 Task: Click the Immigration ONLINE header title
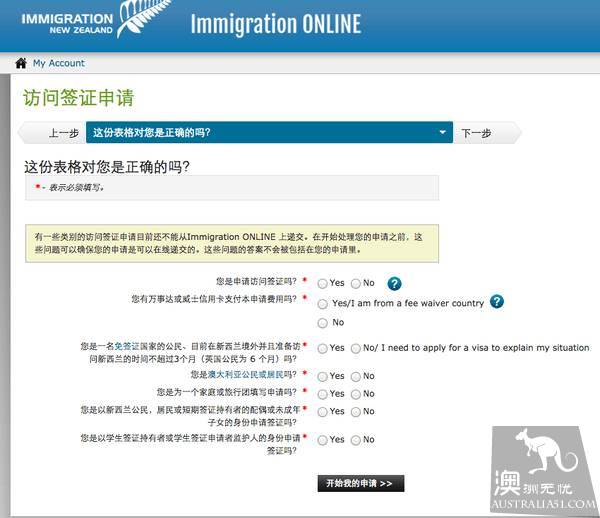pos(276,24)
